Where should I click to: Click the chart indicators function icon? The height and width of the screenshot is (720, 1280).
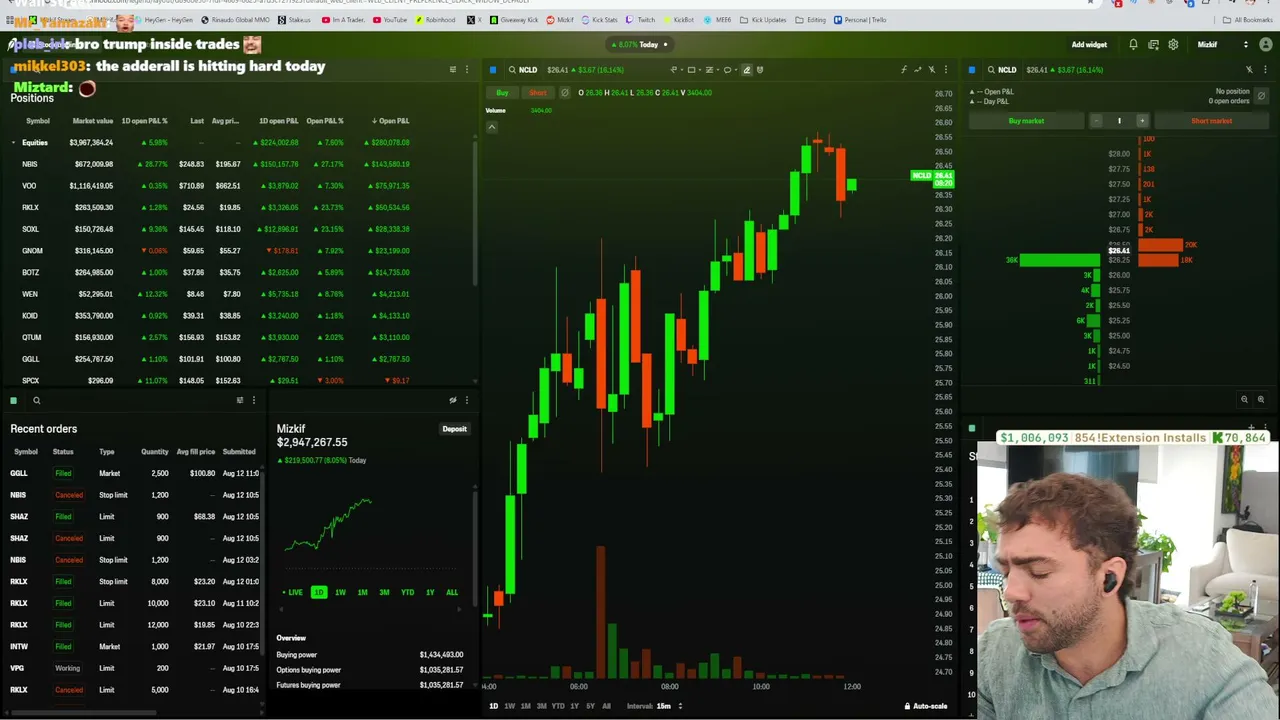pos(904,70)
